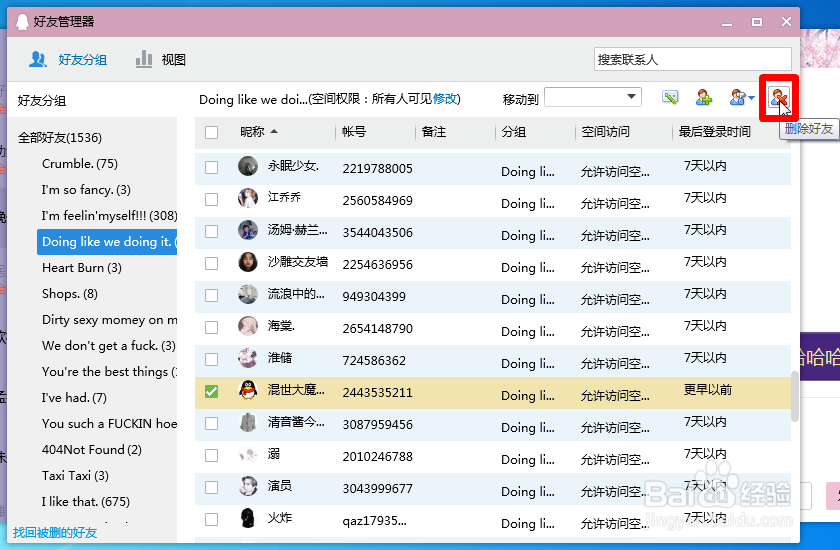This screenshot has height=550, width=840.
Task: Click the 备注 column header
Action: [434, 132]
